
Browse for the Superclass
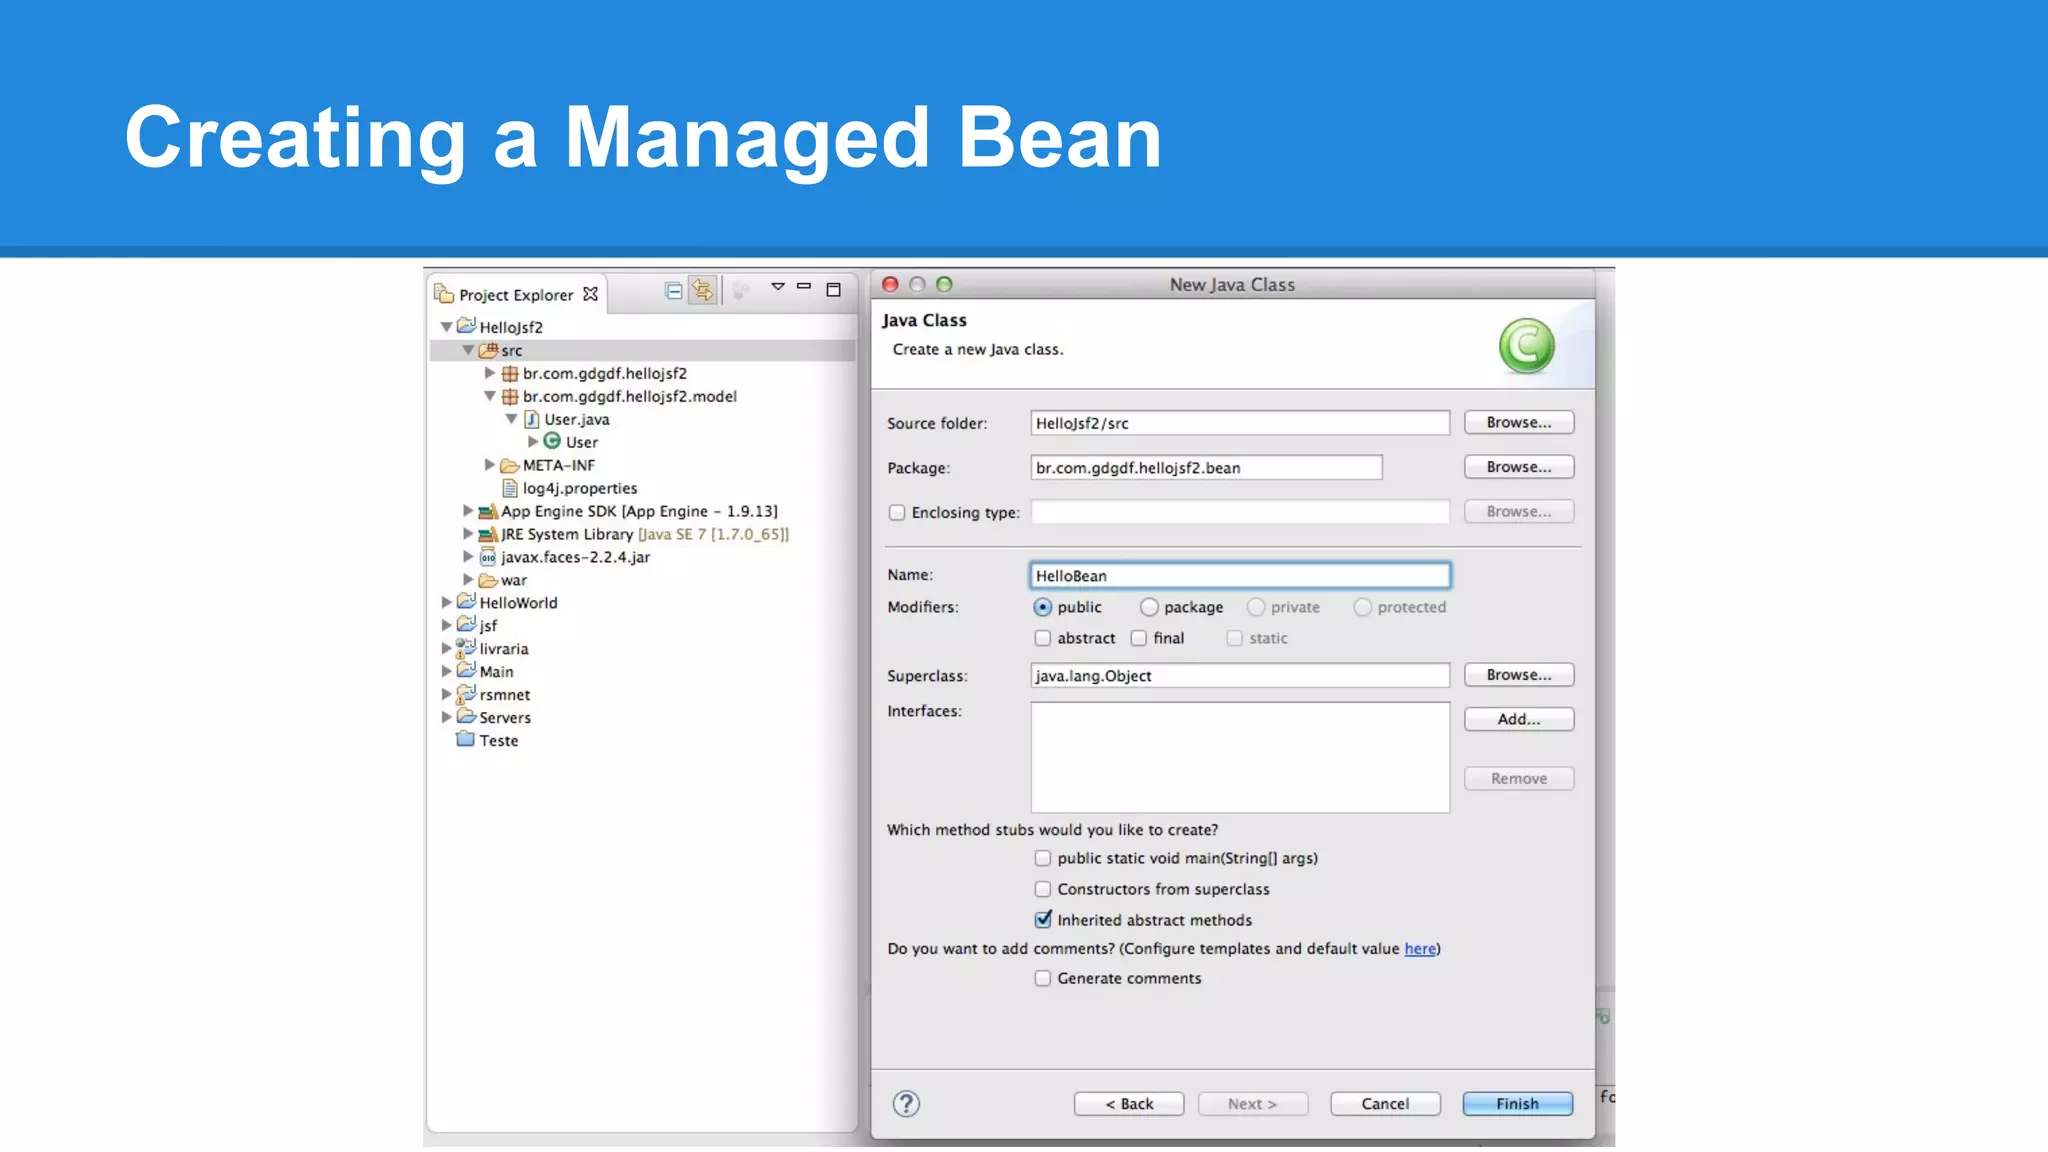1519,675
